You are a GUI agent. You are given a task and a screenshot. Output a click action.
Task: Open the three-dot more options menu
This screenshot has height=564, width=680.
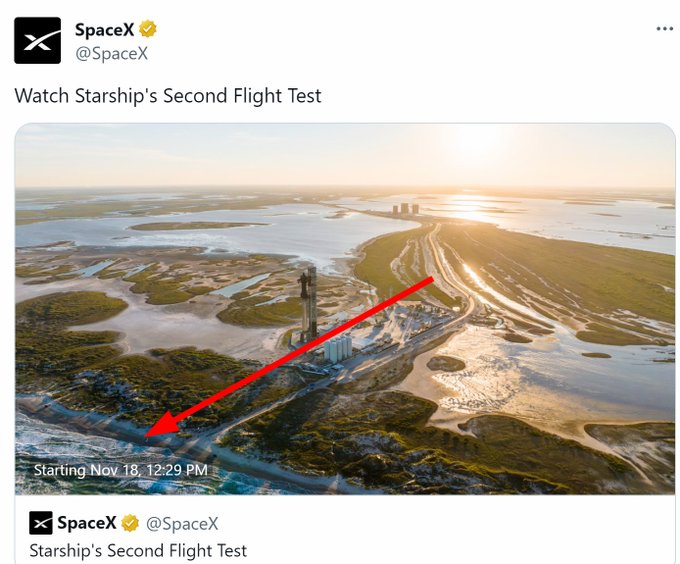[x=664, y=29]
